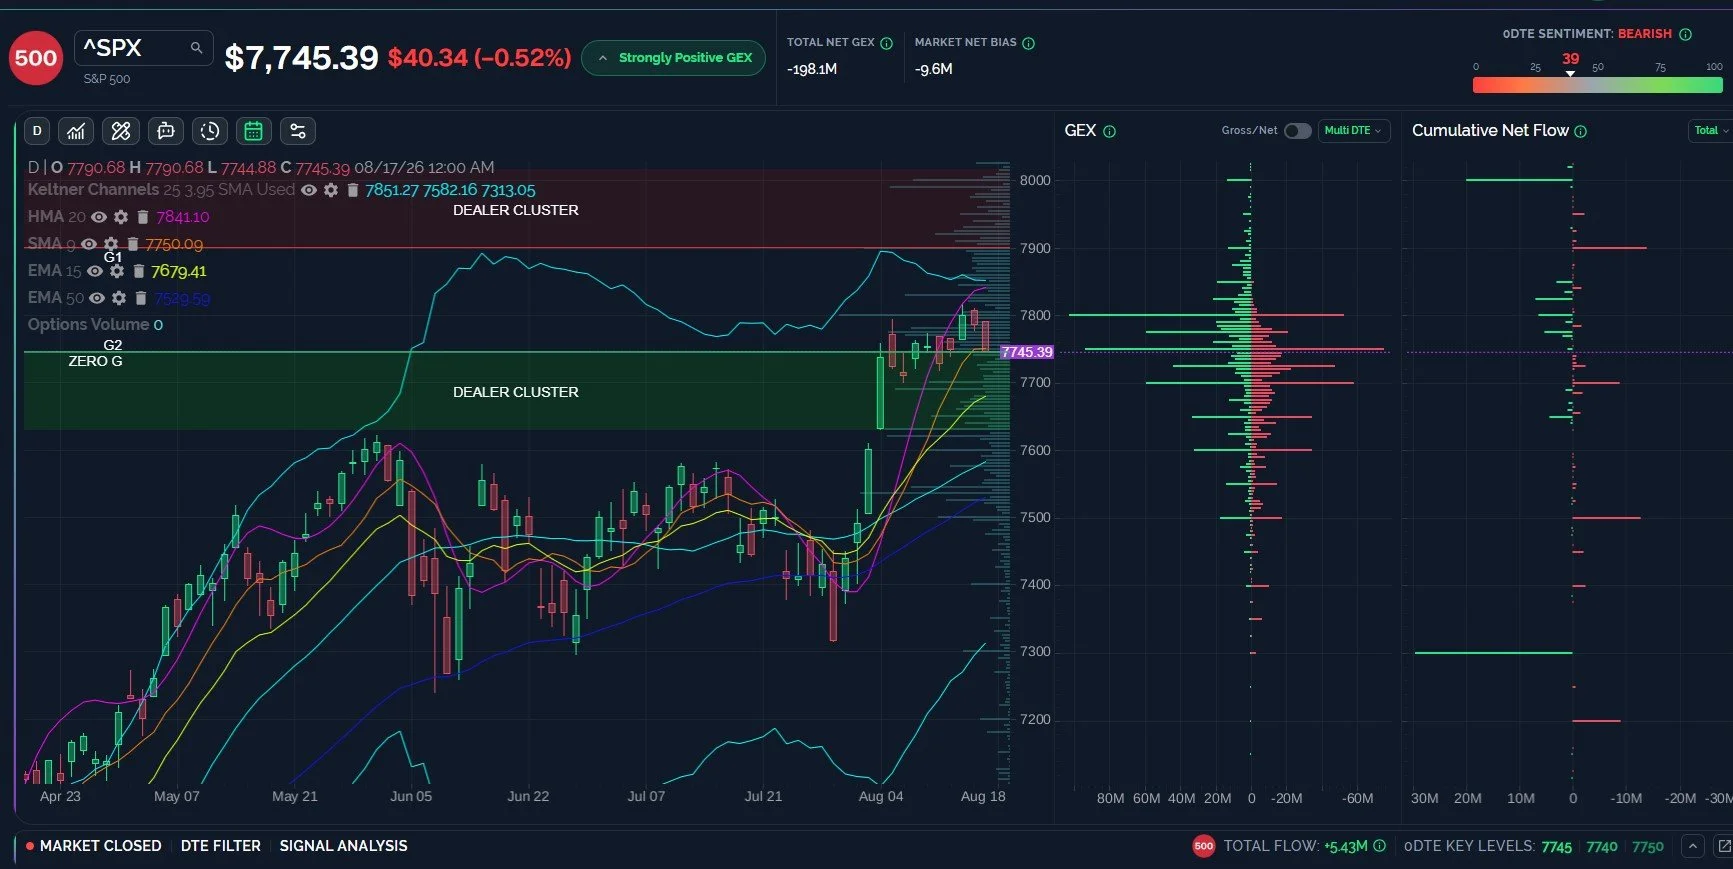Click the red 500 S&P logo badge

coord(36,58)
